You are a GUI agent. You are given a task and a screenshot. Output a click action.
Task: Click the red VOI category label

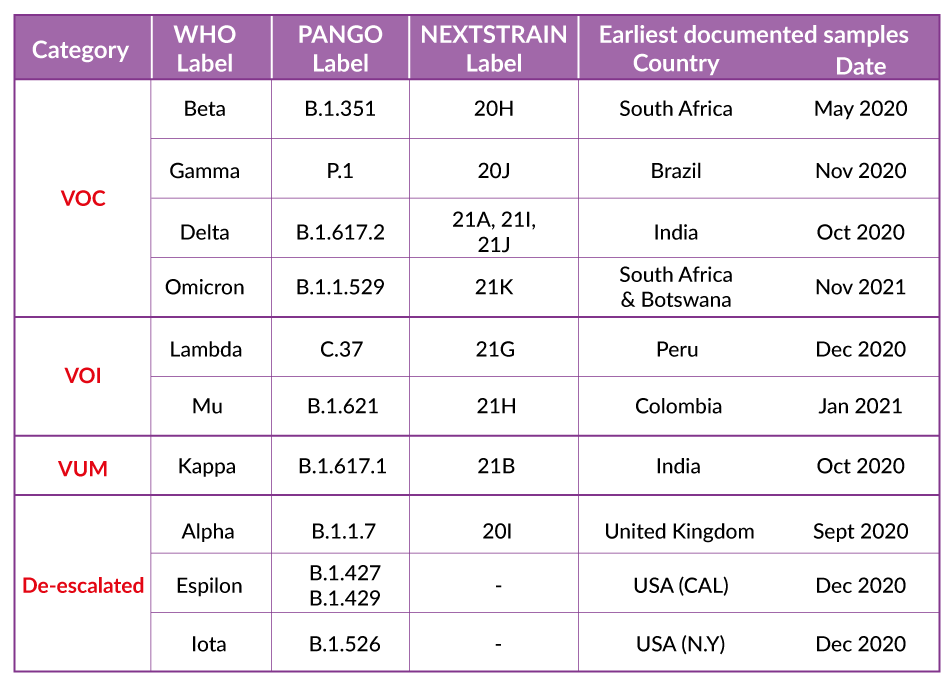click(83, 376)
